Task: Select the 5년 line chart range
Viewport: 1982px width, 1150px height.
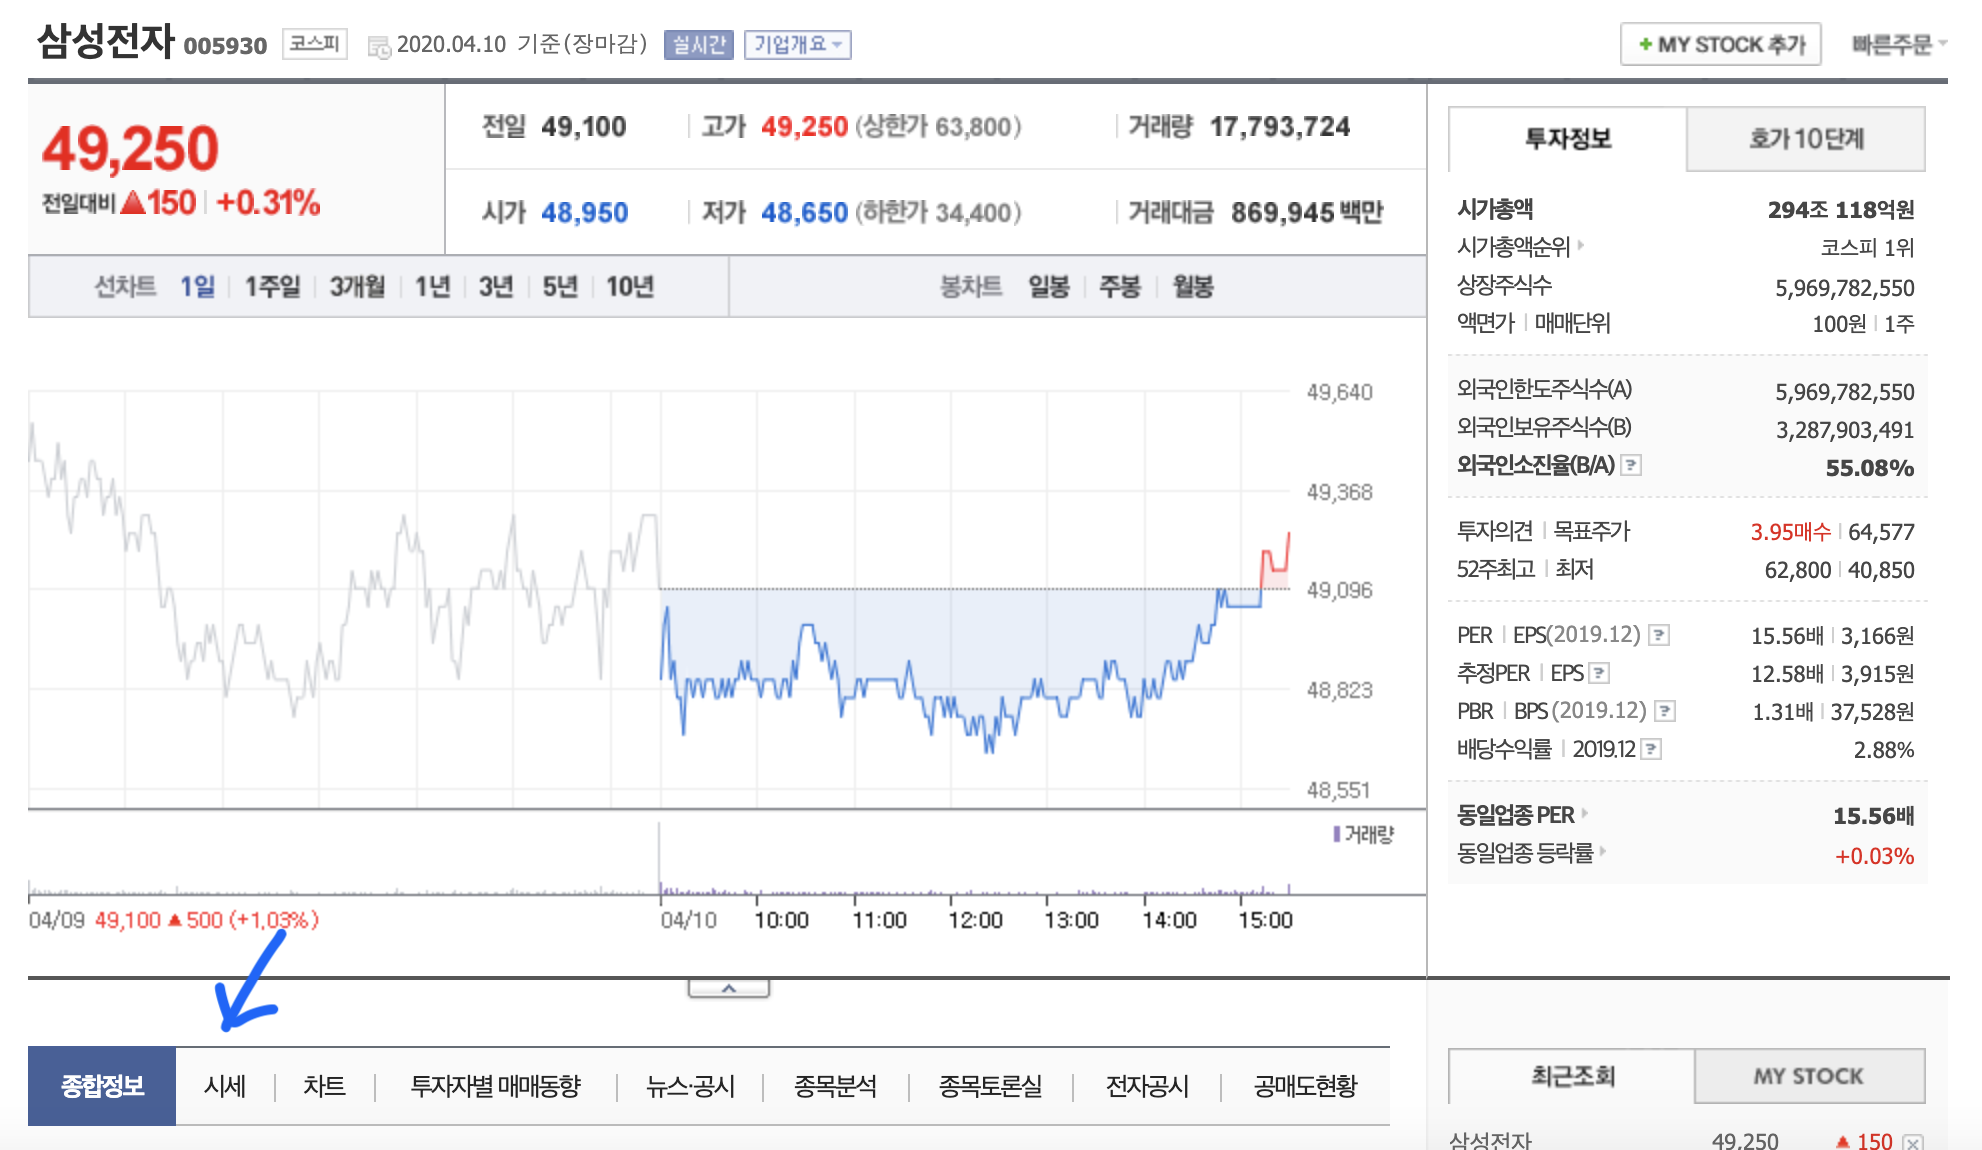Action: tap(560, 287)
